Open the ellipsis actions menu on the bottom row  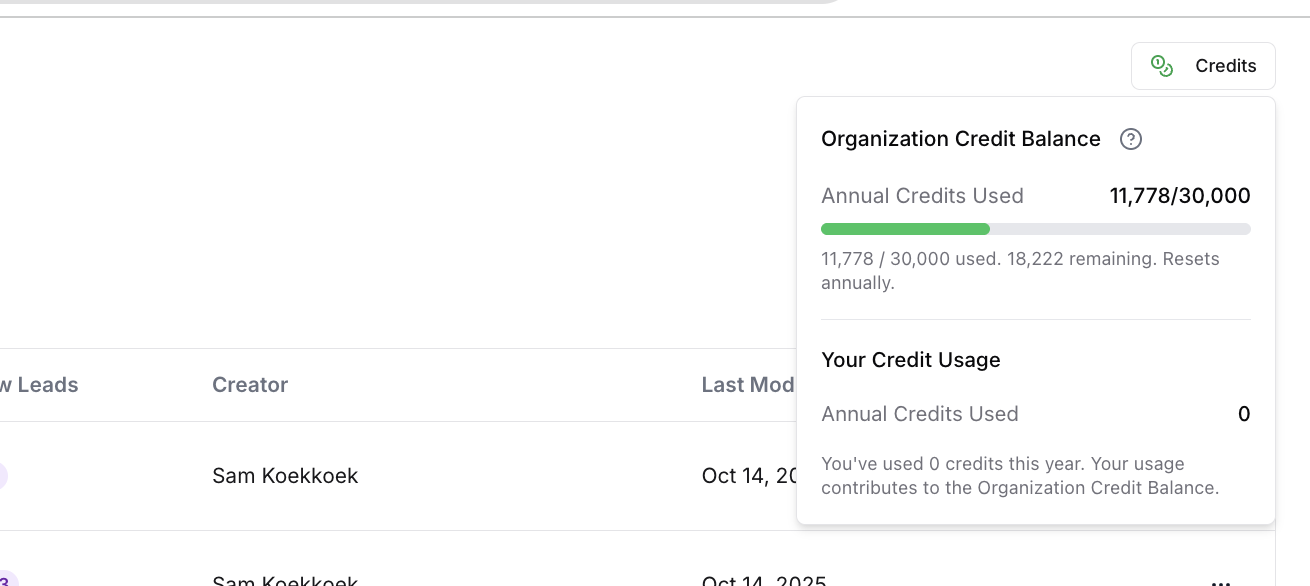click(x=1220, y=583)
